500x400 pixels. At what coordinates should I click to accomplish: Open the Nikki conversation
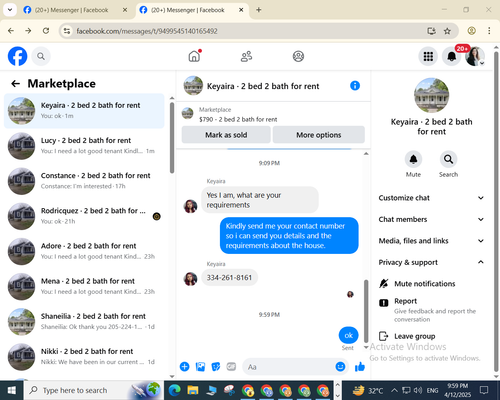(84, 357)
